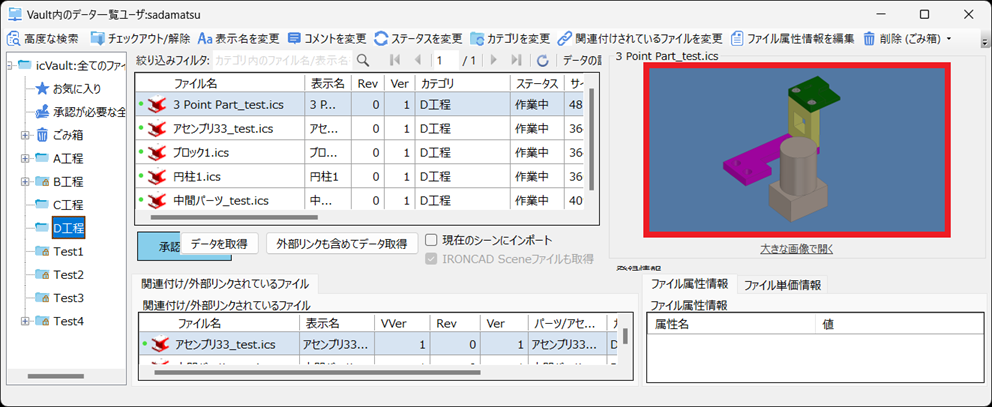Screen dimensions: 992x407
Task: Click the locked B工程 folder icon
Action: [x=42, y=182]
